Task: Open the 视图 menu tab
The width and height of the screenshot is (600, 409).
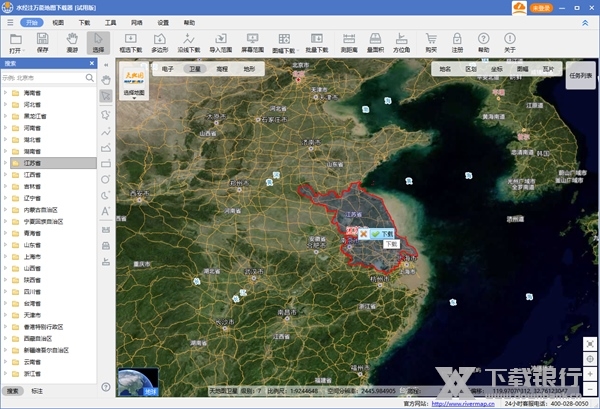Action: point(58,21)
